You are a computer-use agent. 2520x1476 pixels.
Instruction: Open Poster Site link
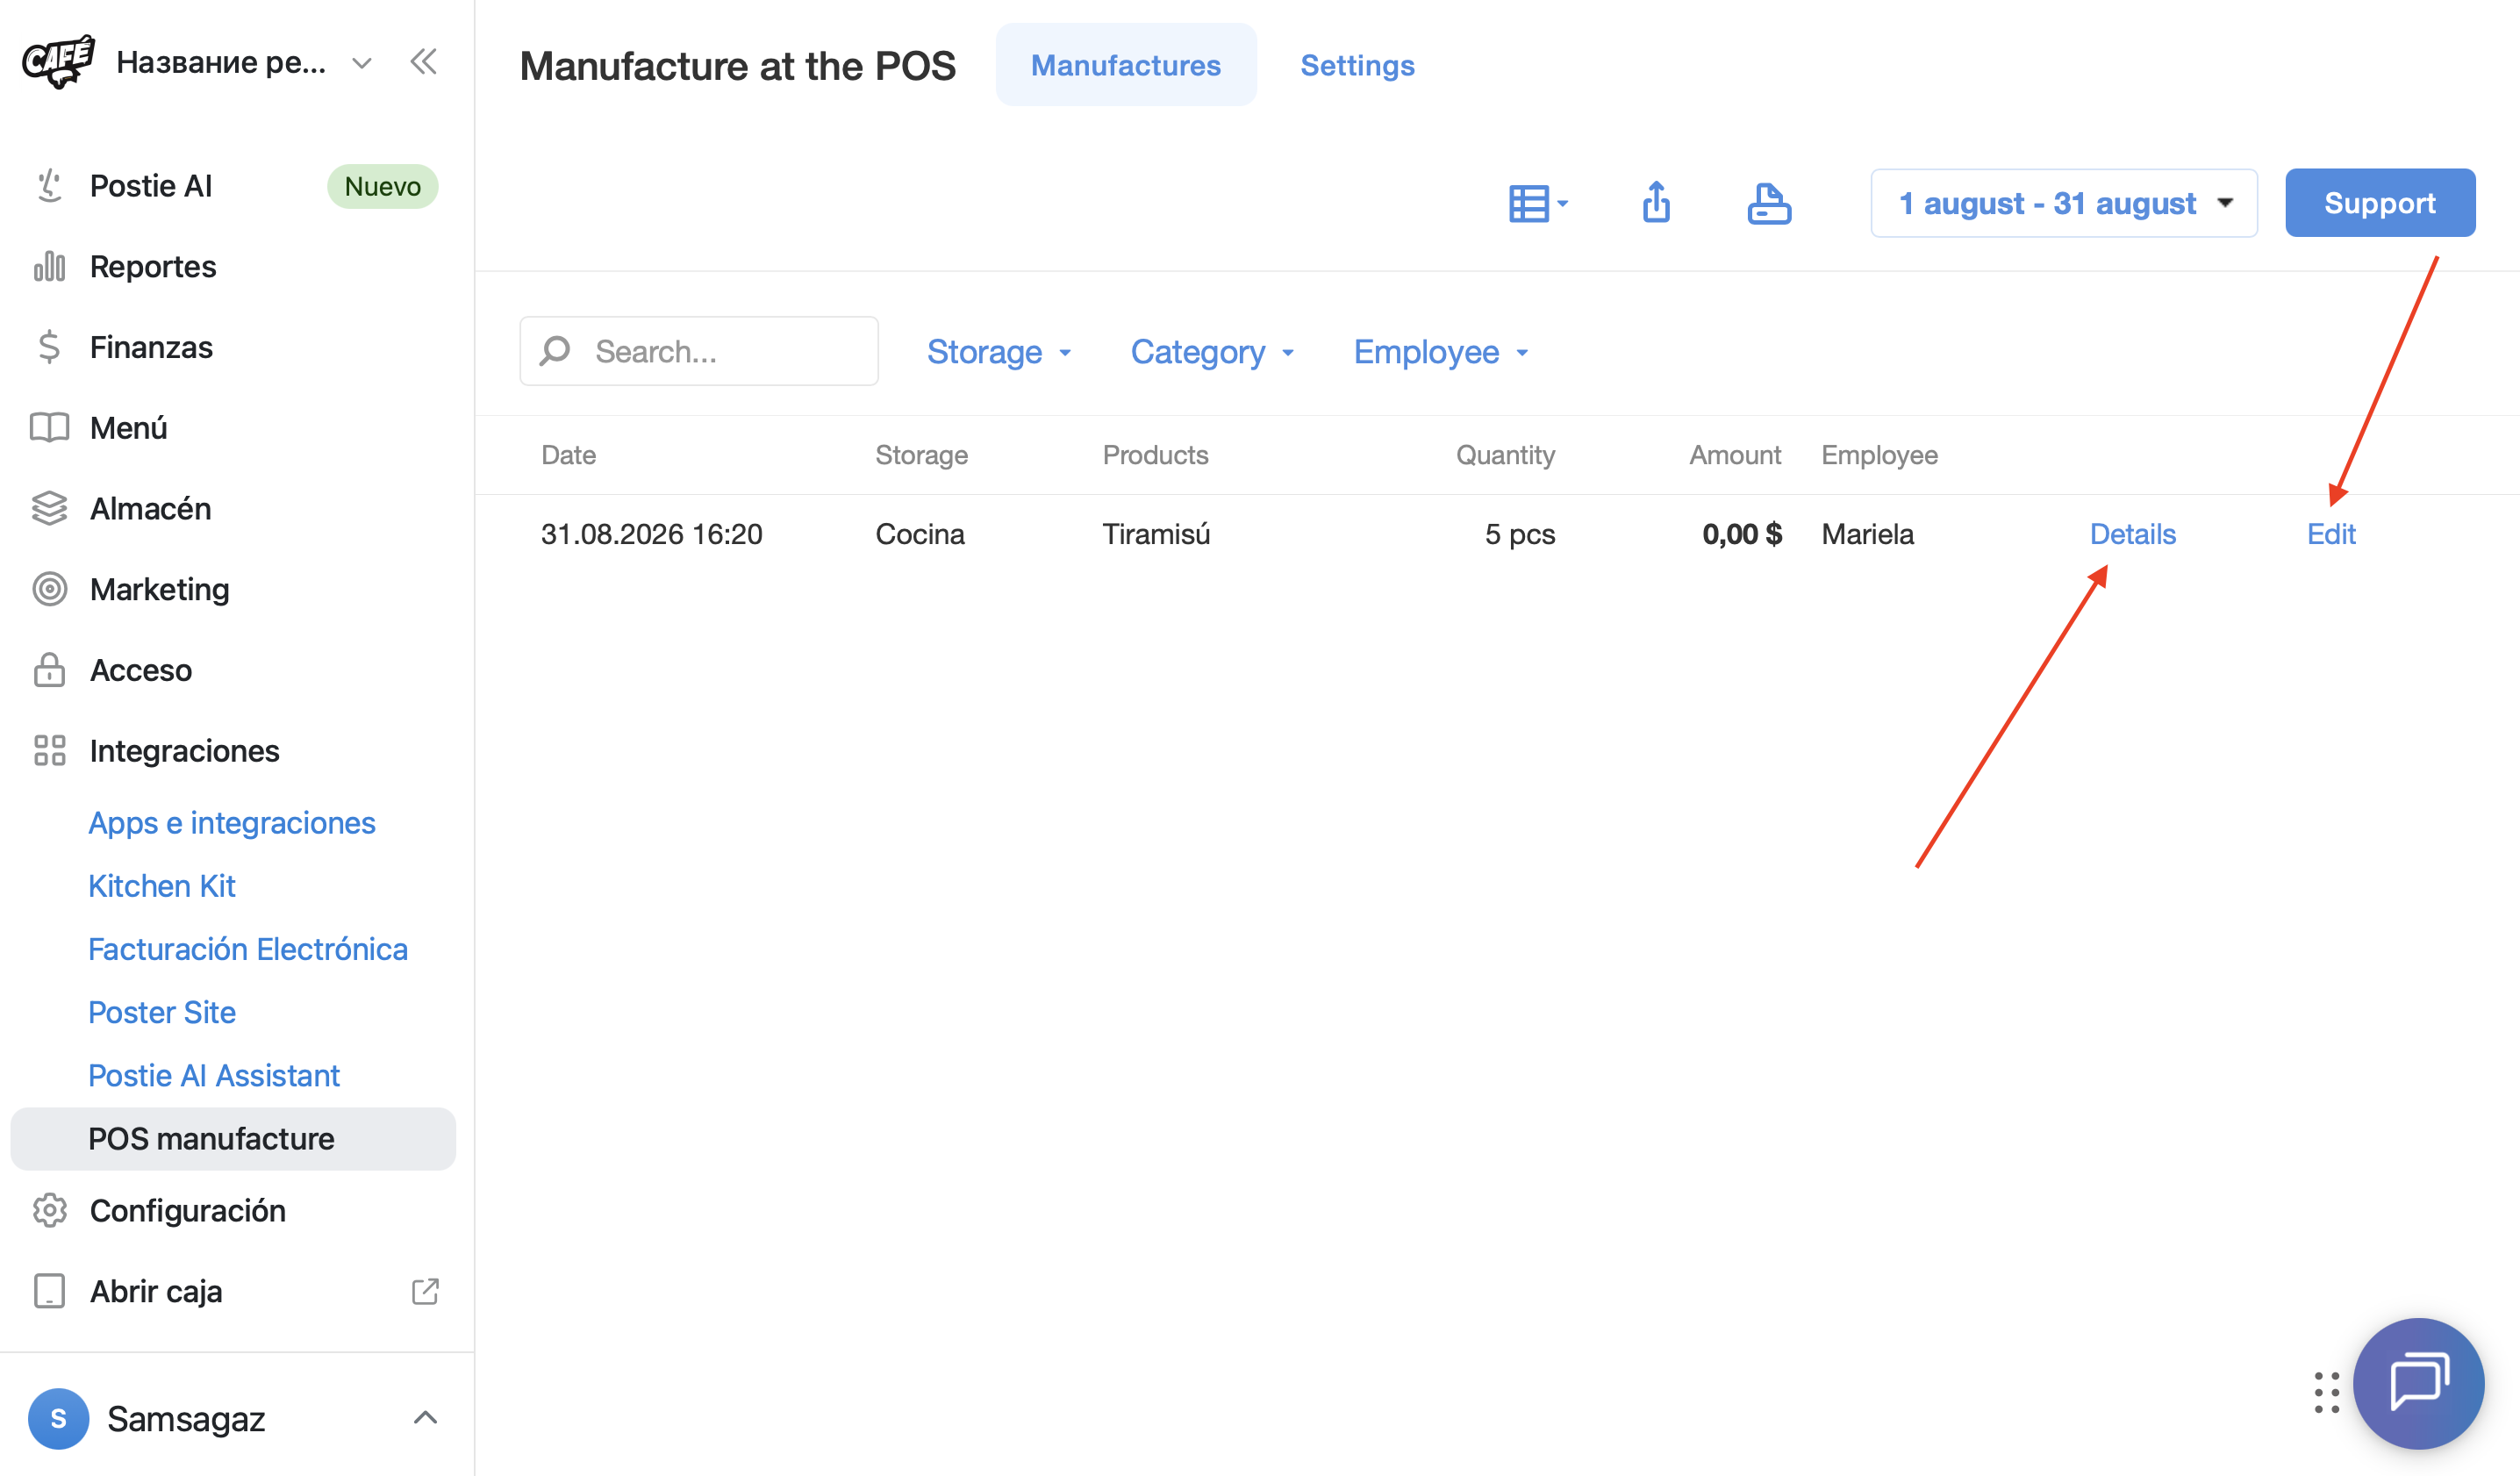(162, 1012)
